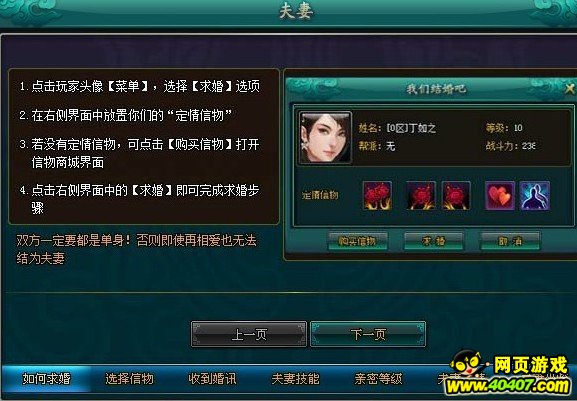Click the player portrait of 丁如之
The width and height of the screenshot is (577, 401).
(x=325, y=138)
